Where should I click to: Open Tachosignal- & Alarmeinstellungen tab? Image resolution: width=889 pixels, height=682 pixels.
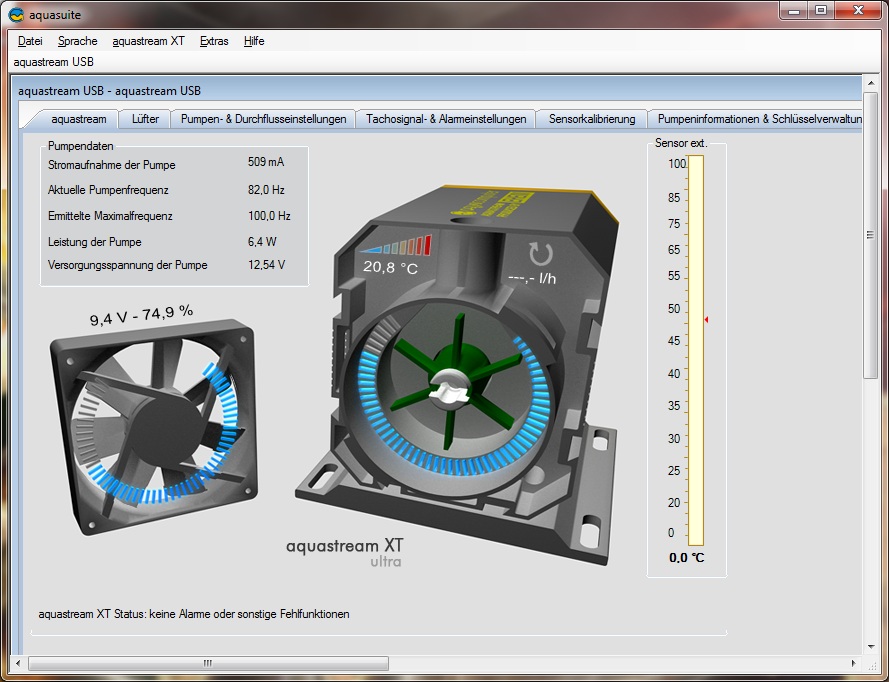(446, 119)
